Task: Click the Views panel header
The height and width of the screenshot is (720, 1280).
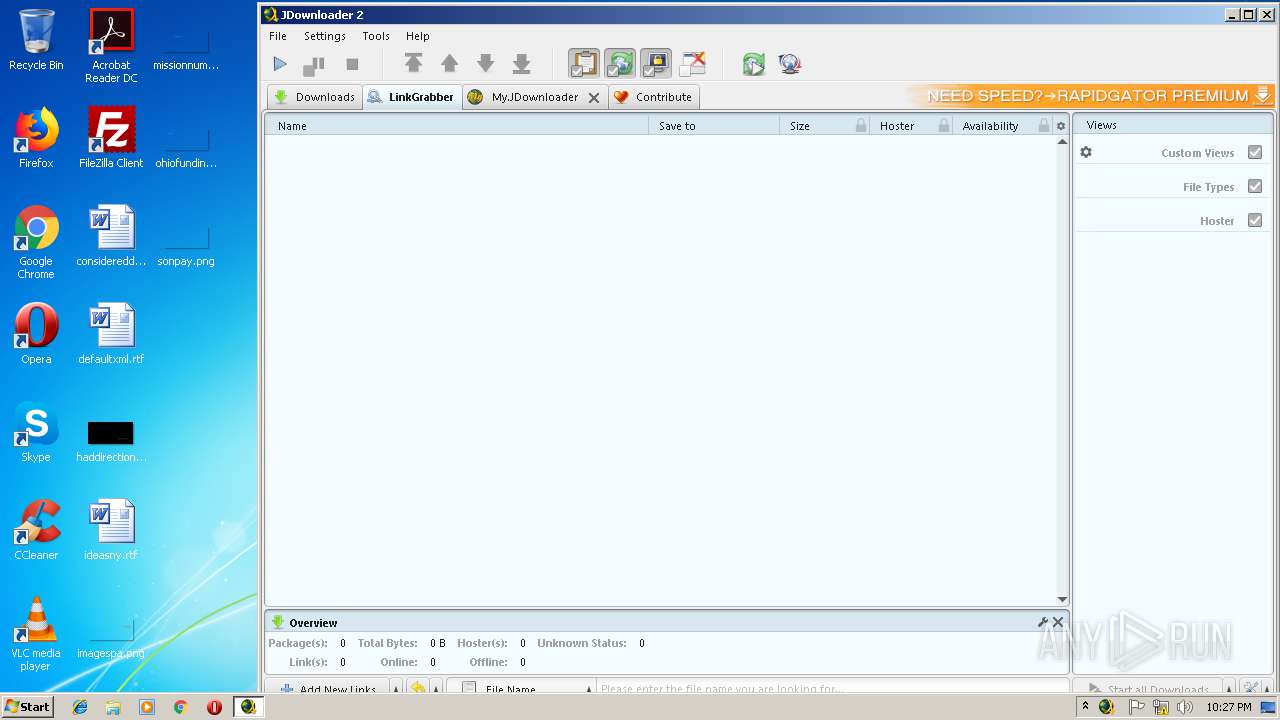Action: click(x=1173, y=125)
